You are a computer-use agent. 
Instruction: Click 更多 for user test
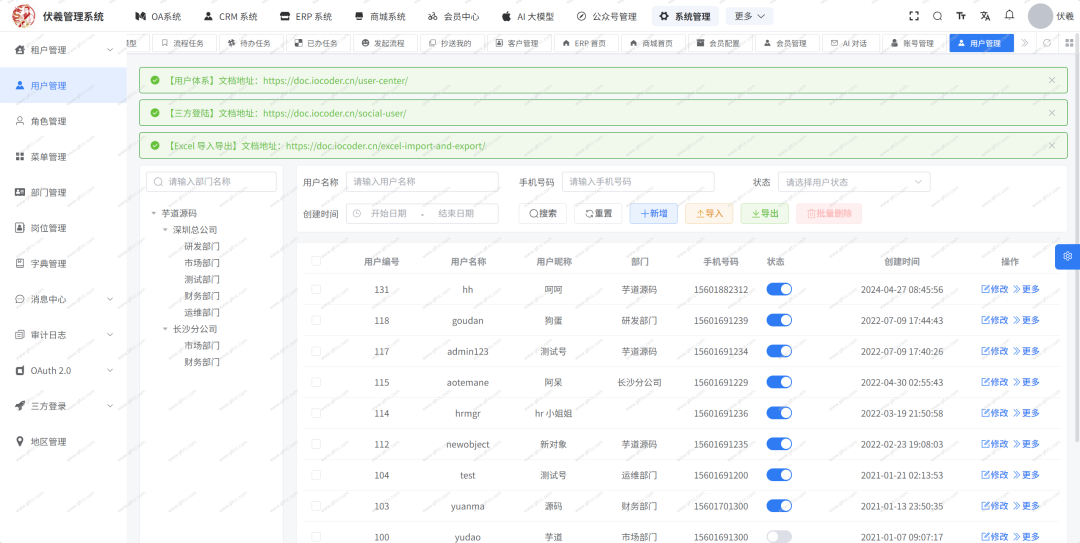(1026, 475)
